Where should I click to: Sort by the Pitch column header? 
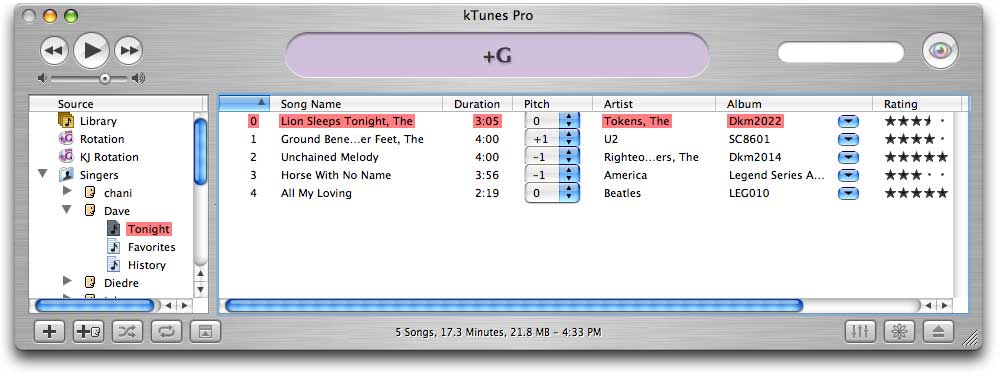pyautogui.click(x=552, y=104)
